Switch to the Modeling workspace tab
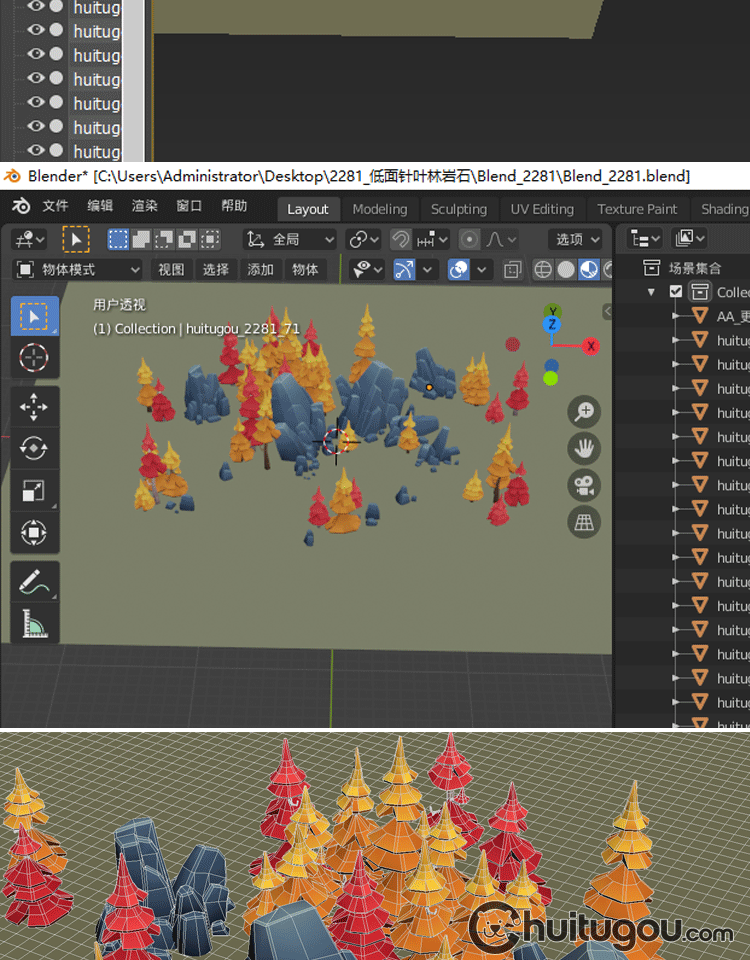The image size is (750, 960). pyautogui.click(x=380, y=209)
